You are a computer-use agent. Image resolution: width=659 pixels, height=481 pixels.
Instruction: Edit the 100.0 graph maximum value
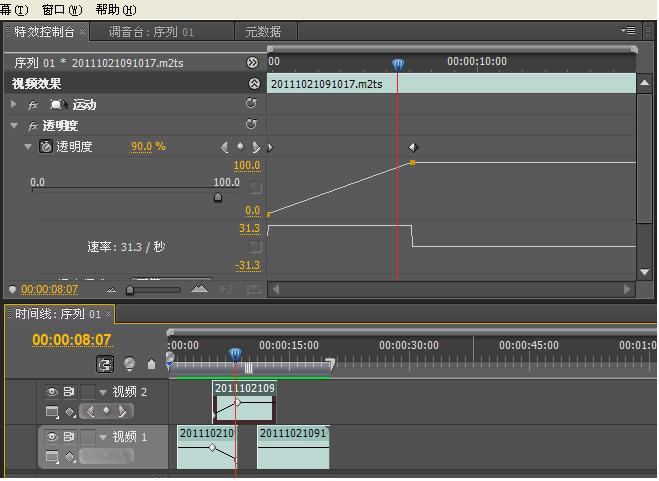[247, 165]
